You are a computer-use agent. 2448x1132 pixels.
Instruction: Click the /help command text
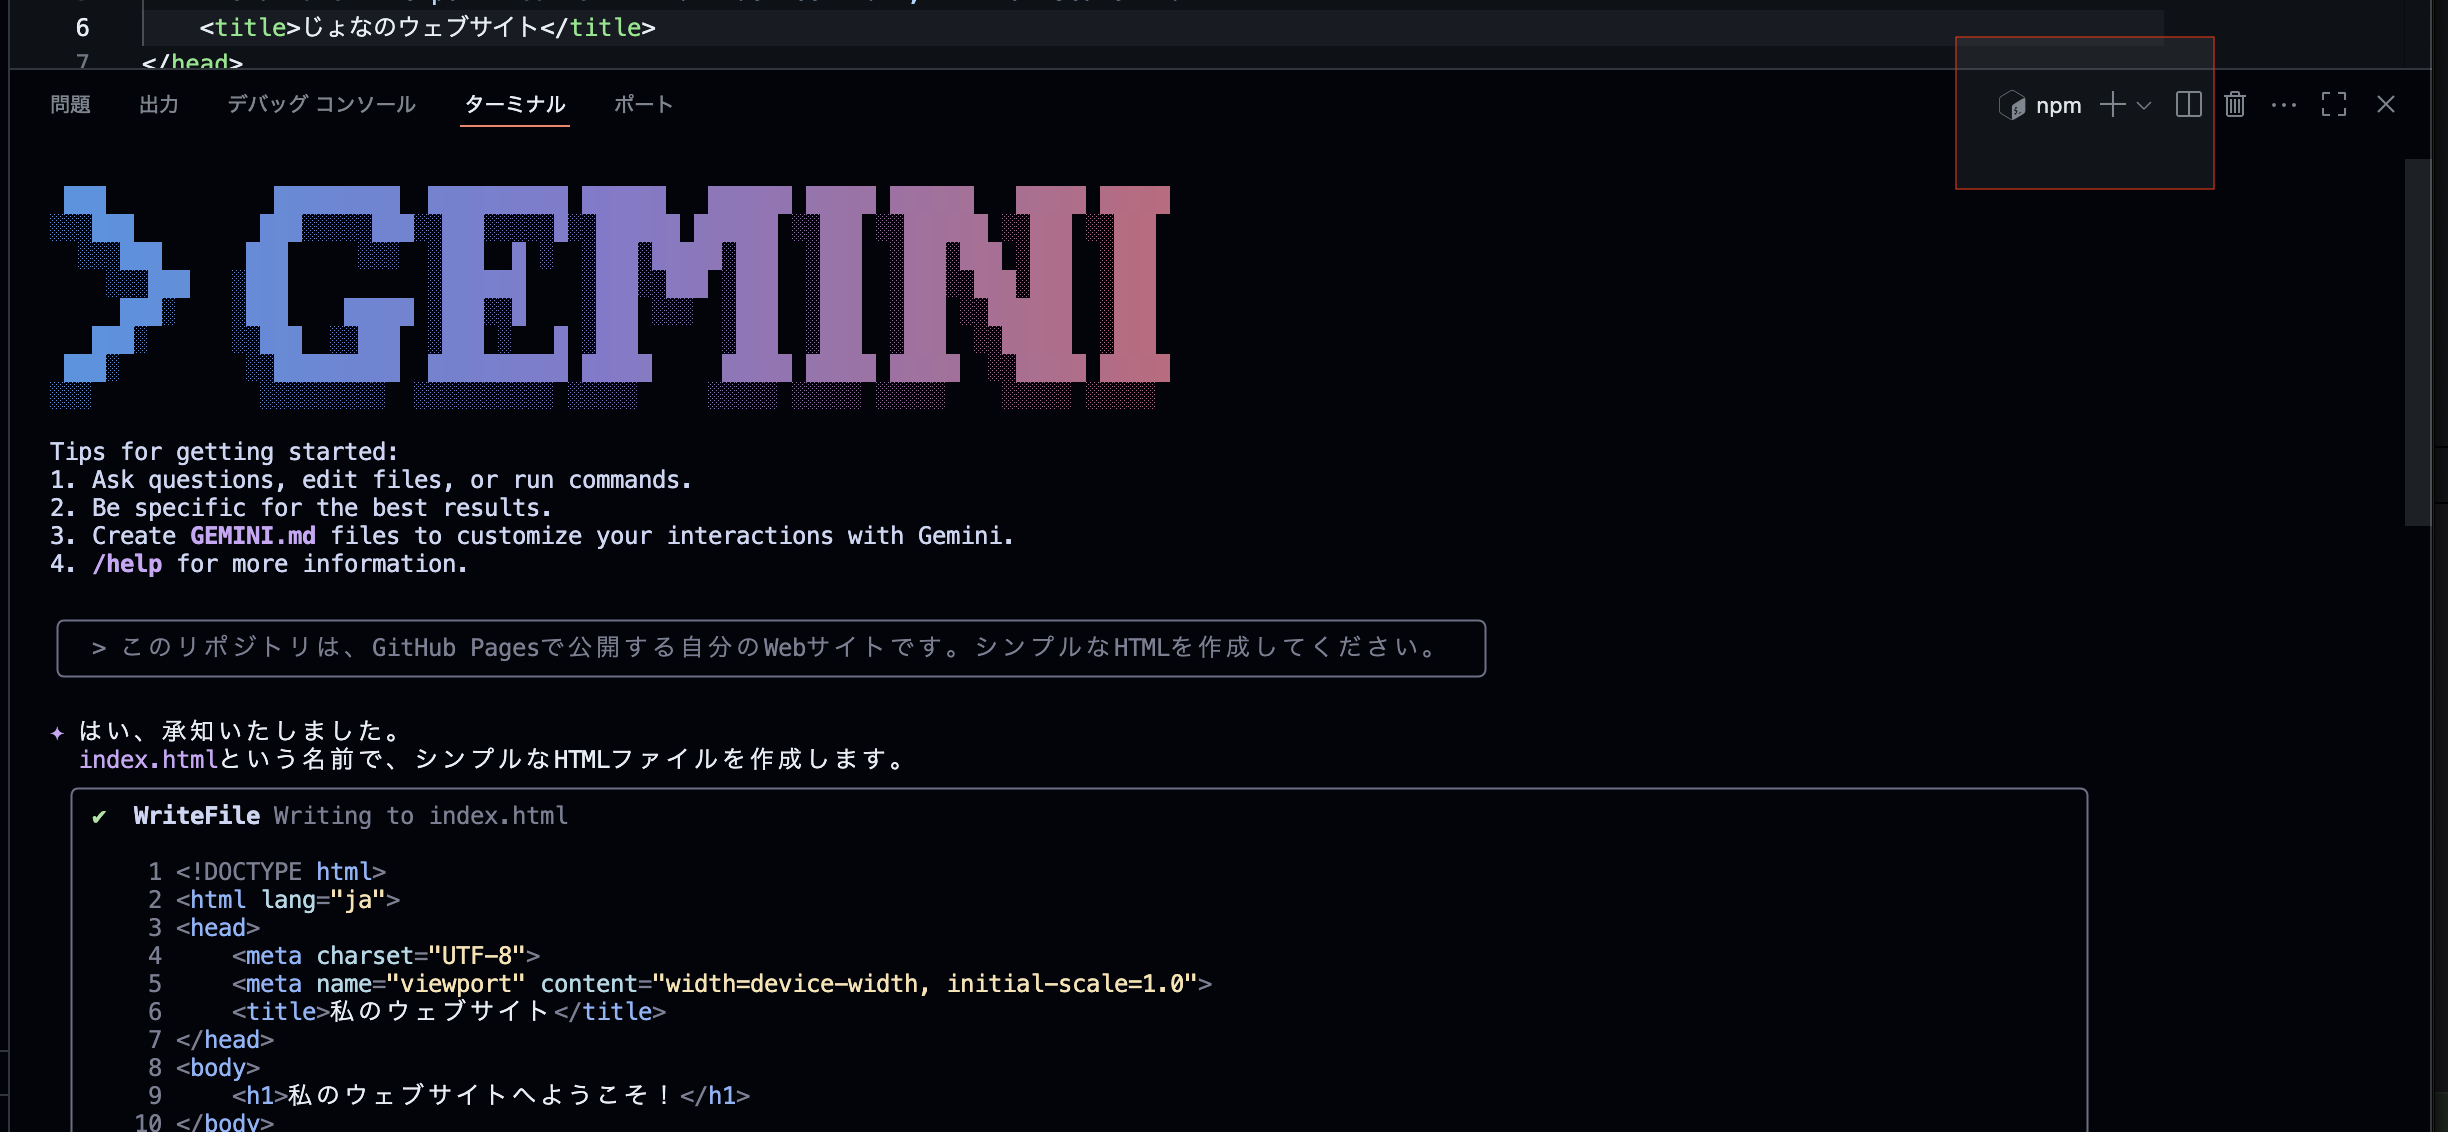127,564
